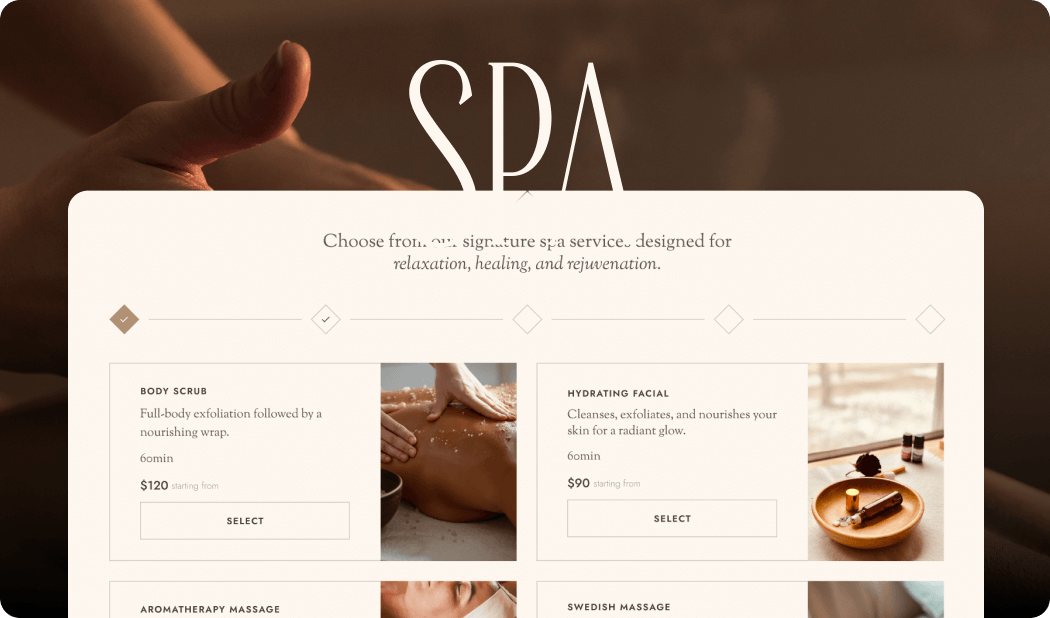Open the AROMATHERAPY MASSAGE card title
The height and width of the screenshot is (618, 1050).
[x=210, y=609]
